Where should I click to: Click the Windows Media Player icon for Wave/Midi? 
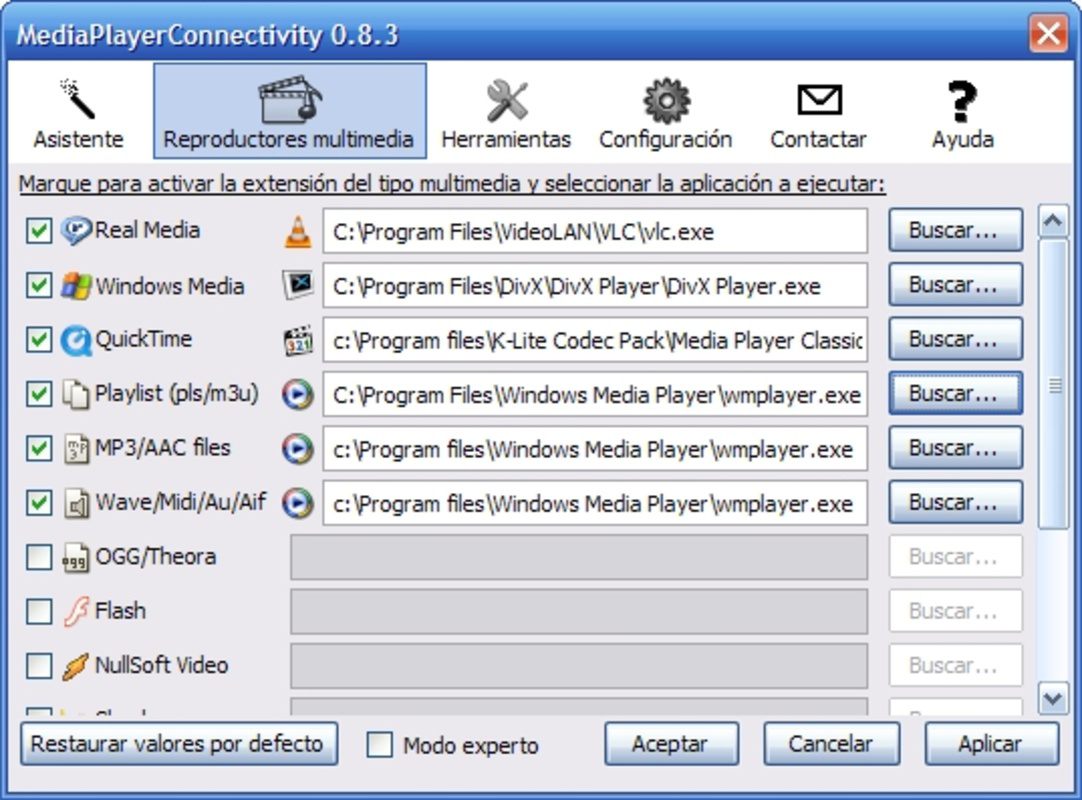point(297,503)
